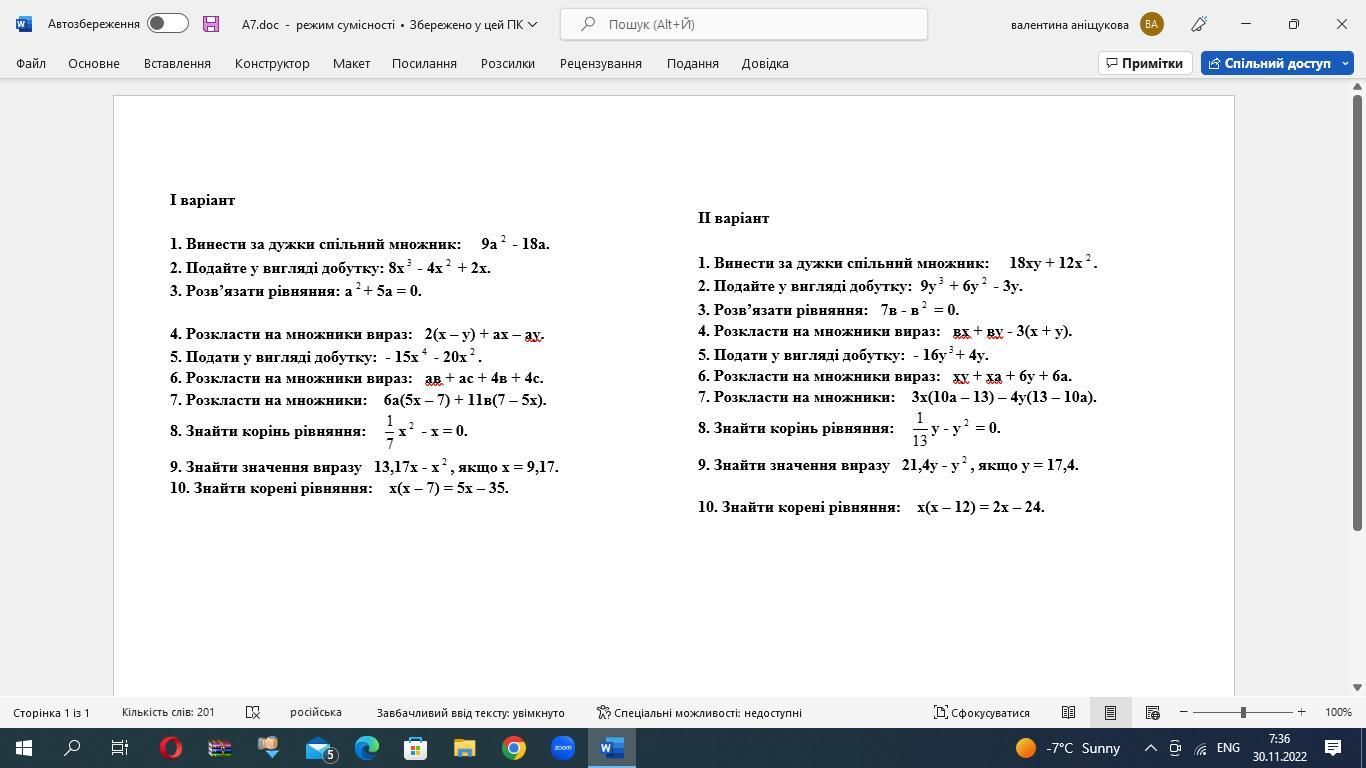This screenshot has width=1366, height=768.
Task: Open the Спеціальні можливості accessibility checker
Action: tap(699, 713)
